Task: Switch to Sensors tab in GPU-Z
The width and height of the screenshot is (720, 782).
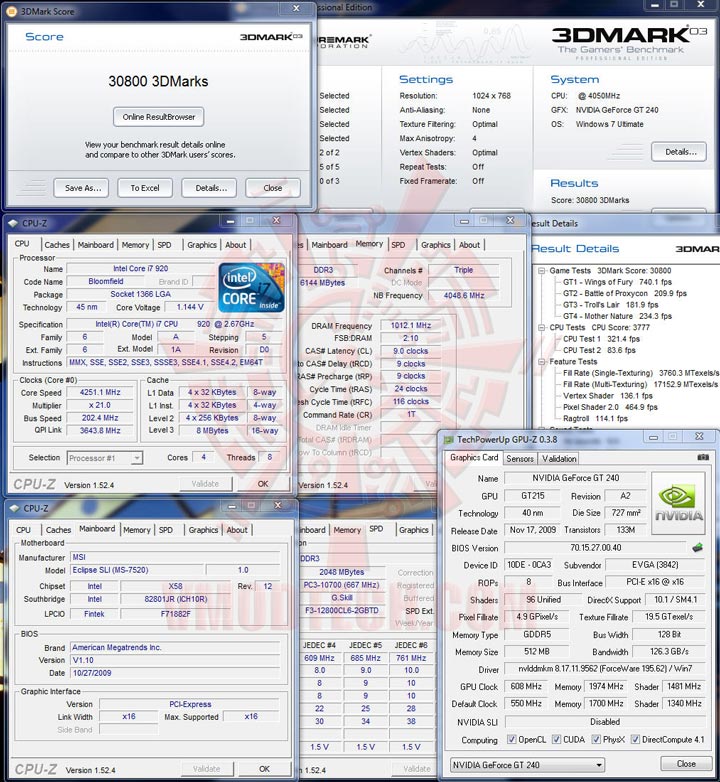Action: click(x=520, y=459)
